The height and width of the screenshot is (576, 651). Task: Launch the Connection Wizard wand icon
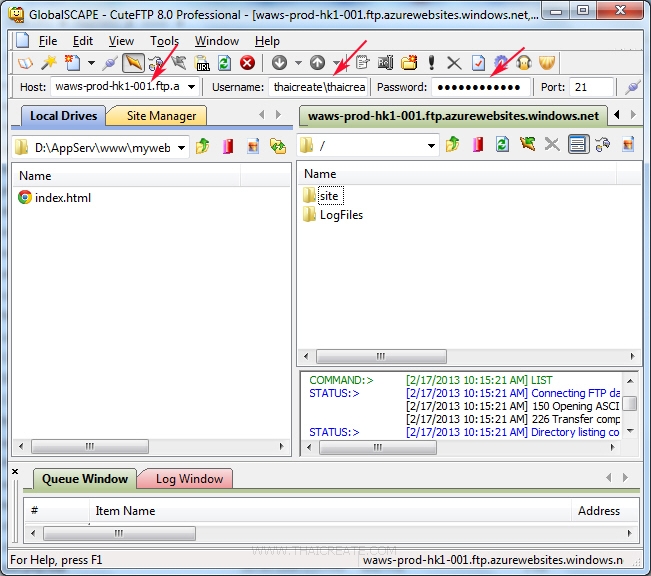pyautogui.click(x=49, y=63)
